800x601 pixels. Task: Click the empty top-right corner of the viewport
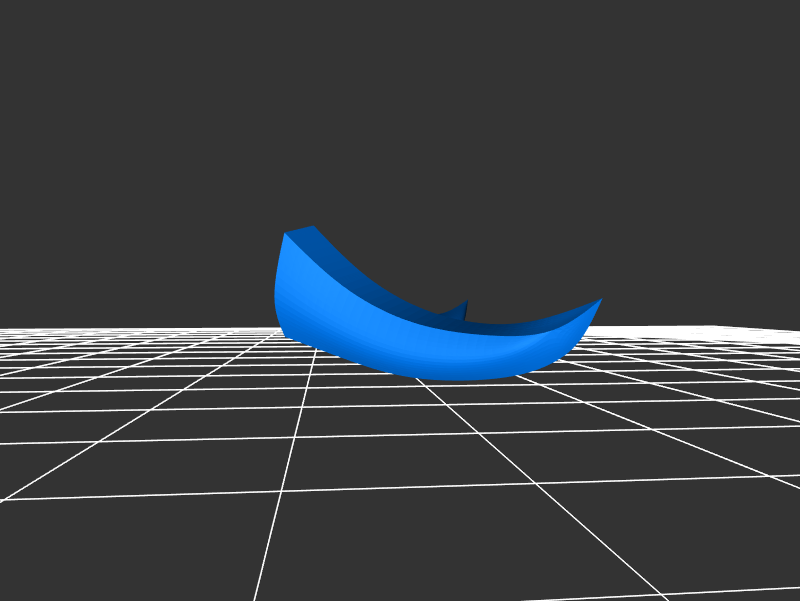[x=770, y=30]
